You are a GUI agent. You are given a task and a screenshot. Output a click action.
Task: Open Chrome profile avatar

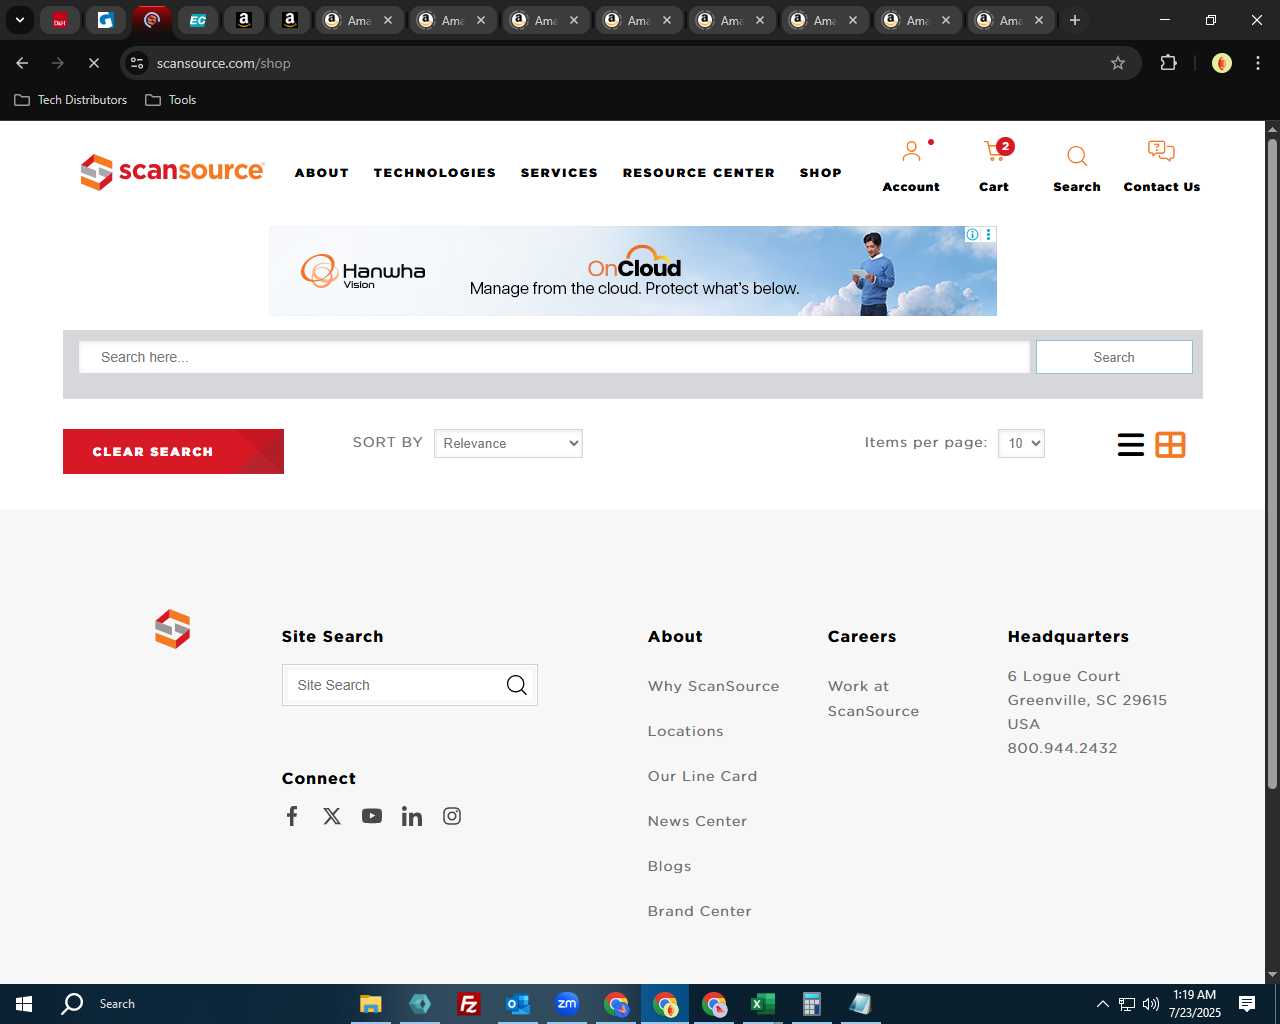tap(1221, 63)
